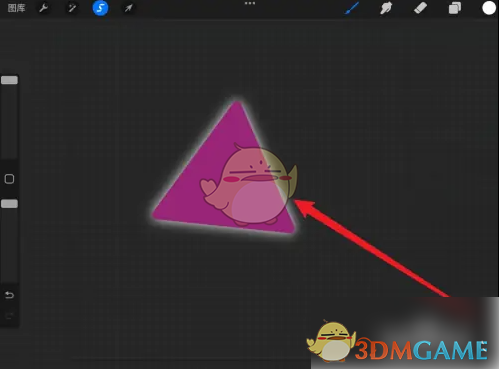
Task: Open the Actions wrench menu
Action: pyautogui.click(x=43, y=8)
